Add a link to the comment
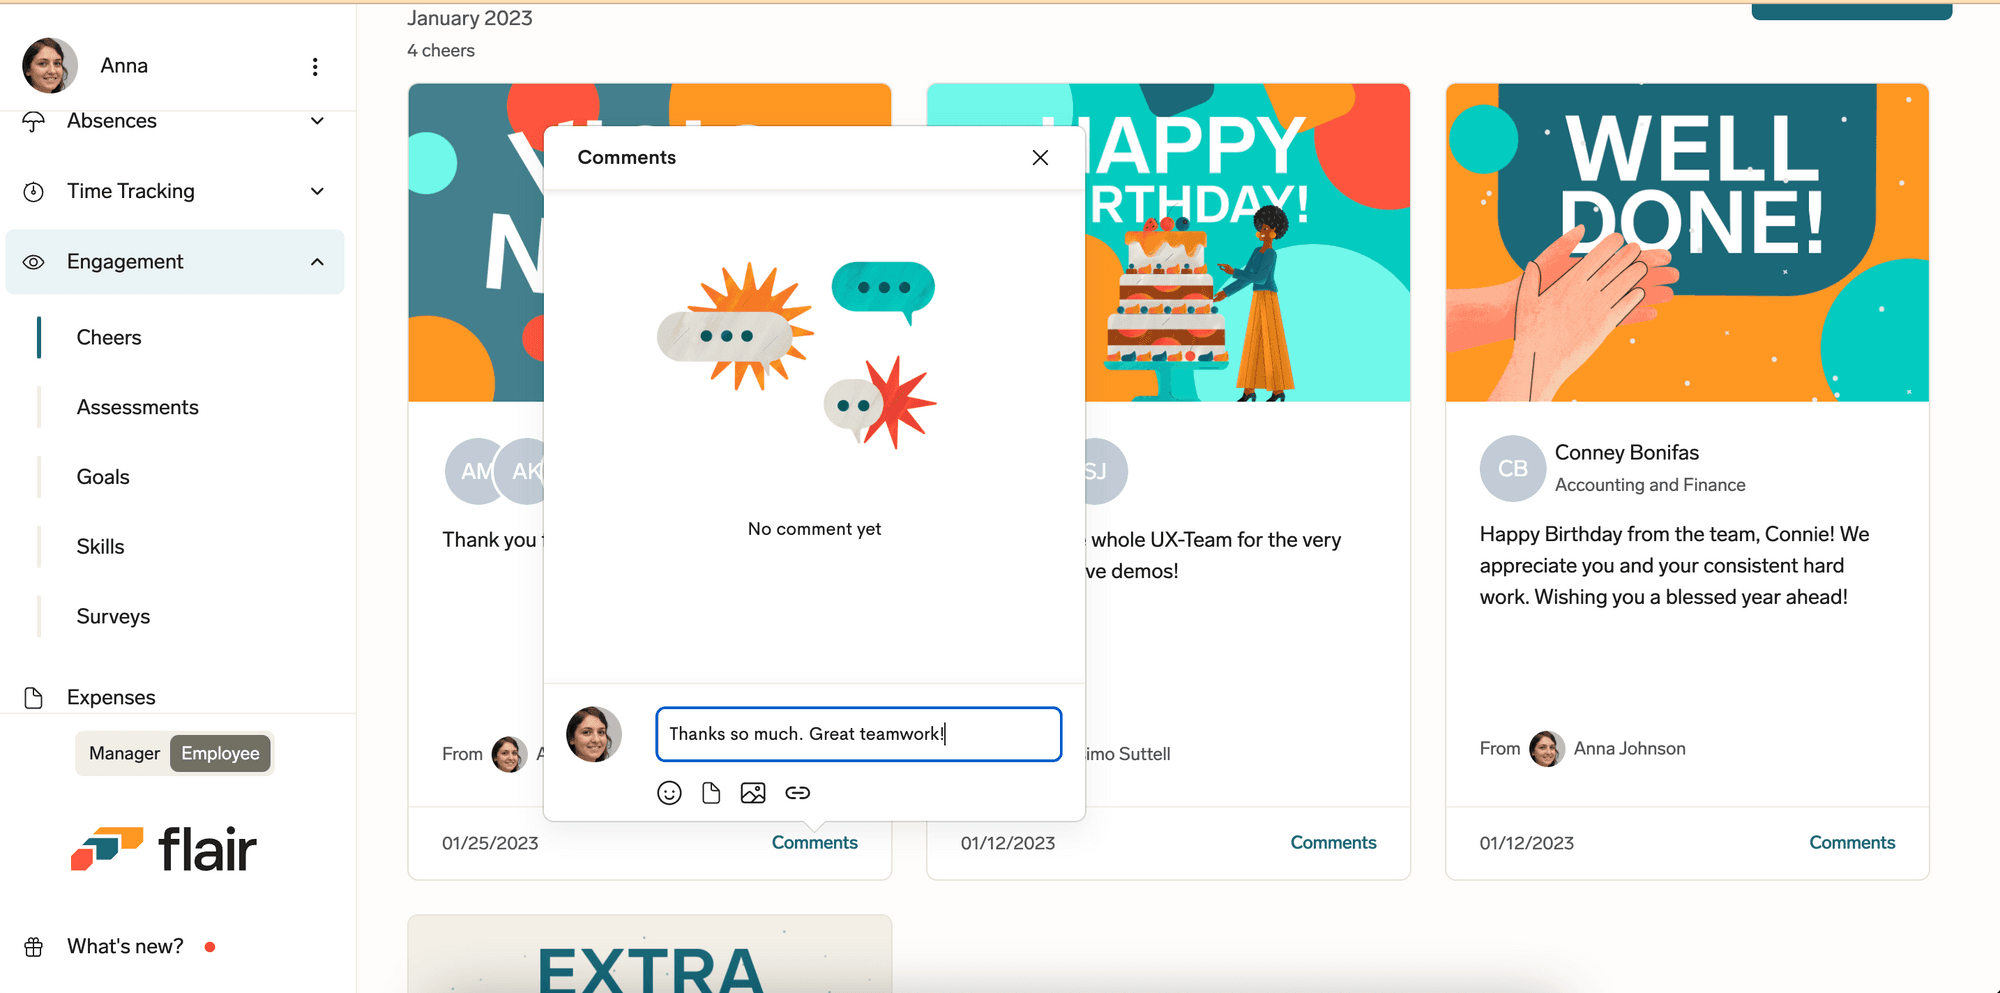This screenshot has width=2000, height=993. [797, 793]
